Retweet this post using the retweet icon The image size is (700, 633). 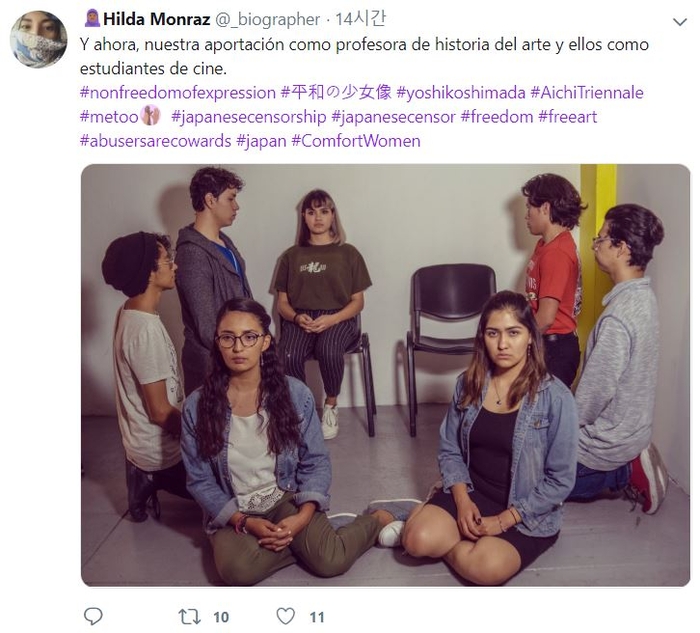pos(189,617)
